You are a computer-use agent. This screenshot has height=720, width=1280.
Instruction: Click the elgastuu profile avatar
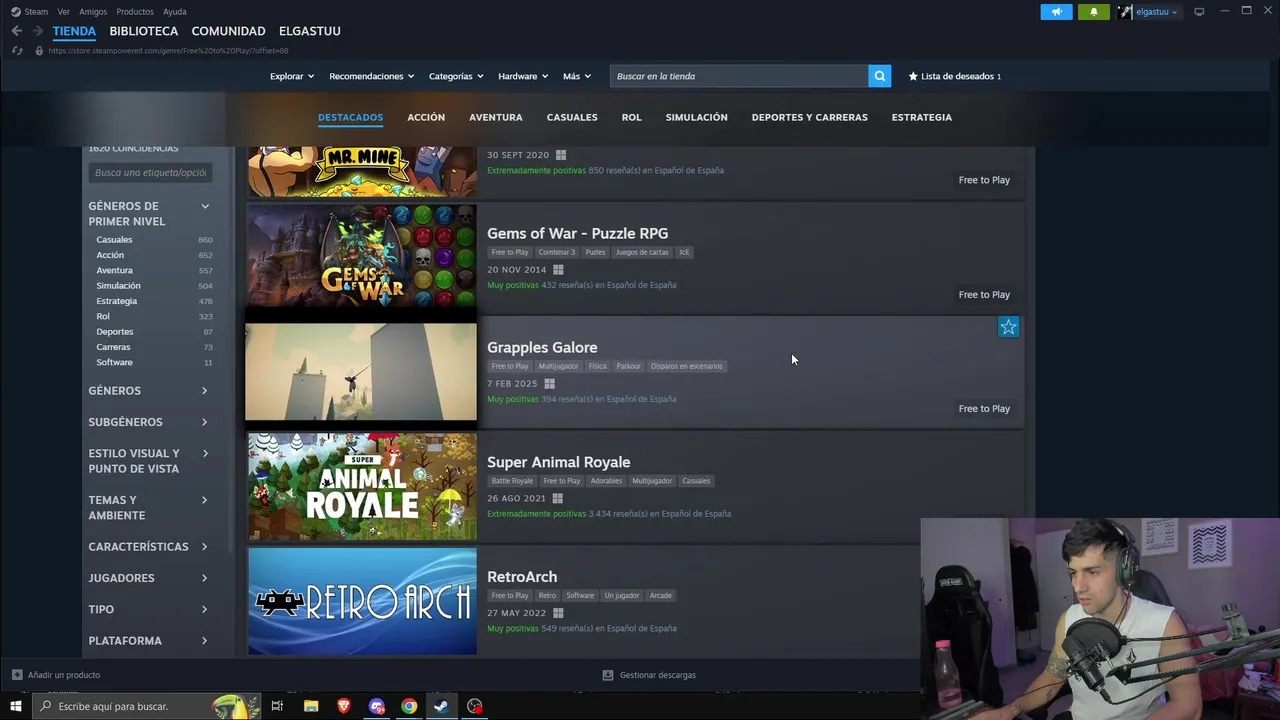pos(1125,12)
